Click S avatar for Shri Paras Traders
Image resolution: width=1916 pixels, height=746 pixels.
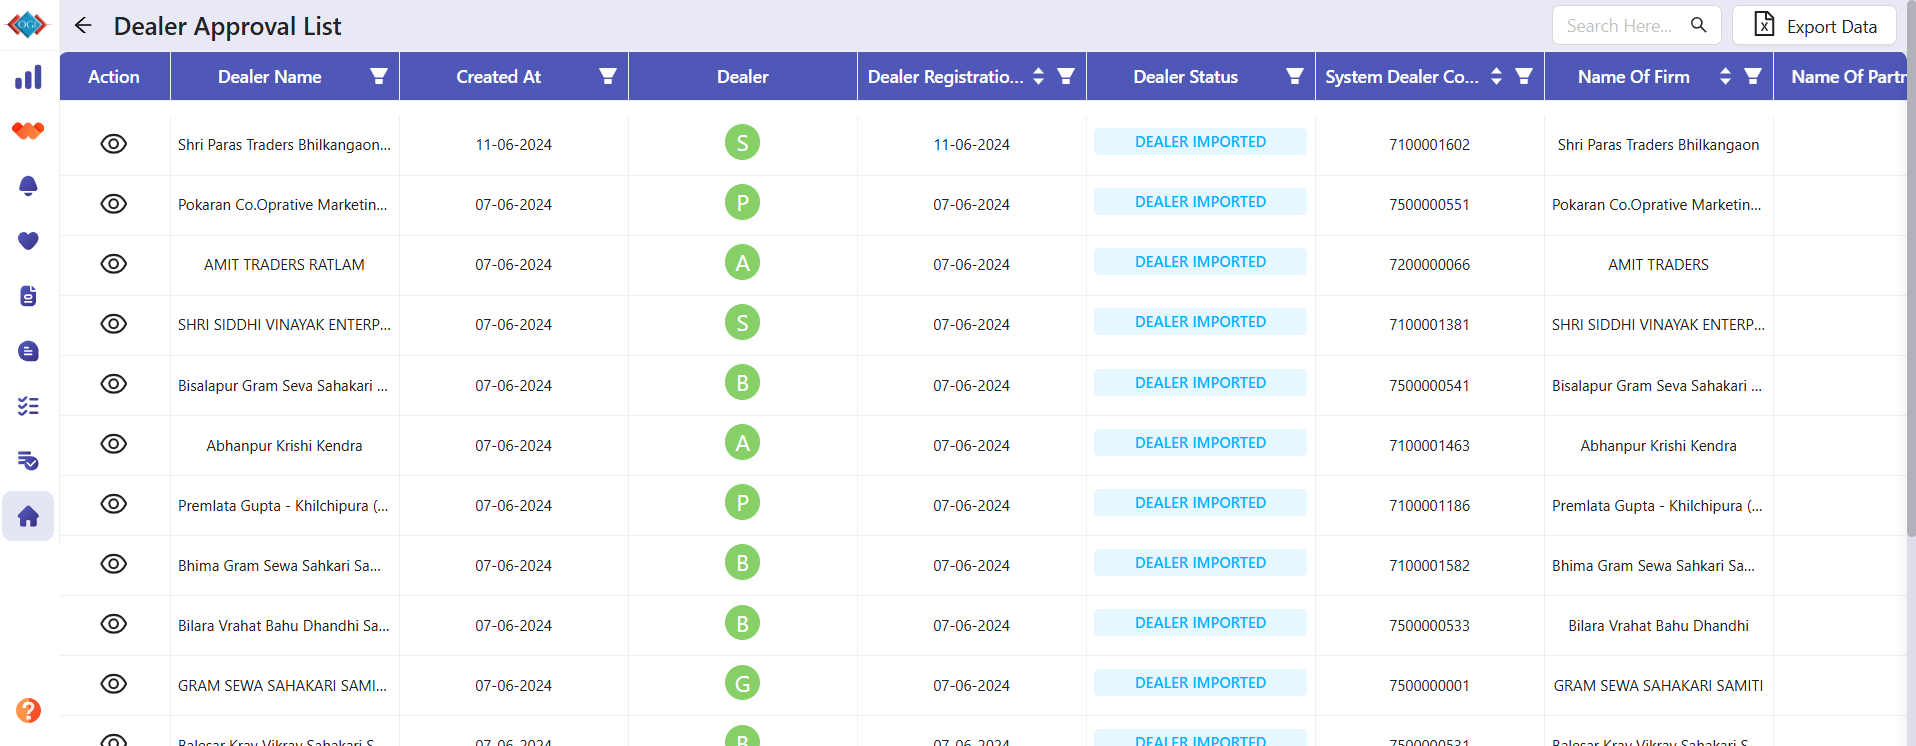[742, 142]
